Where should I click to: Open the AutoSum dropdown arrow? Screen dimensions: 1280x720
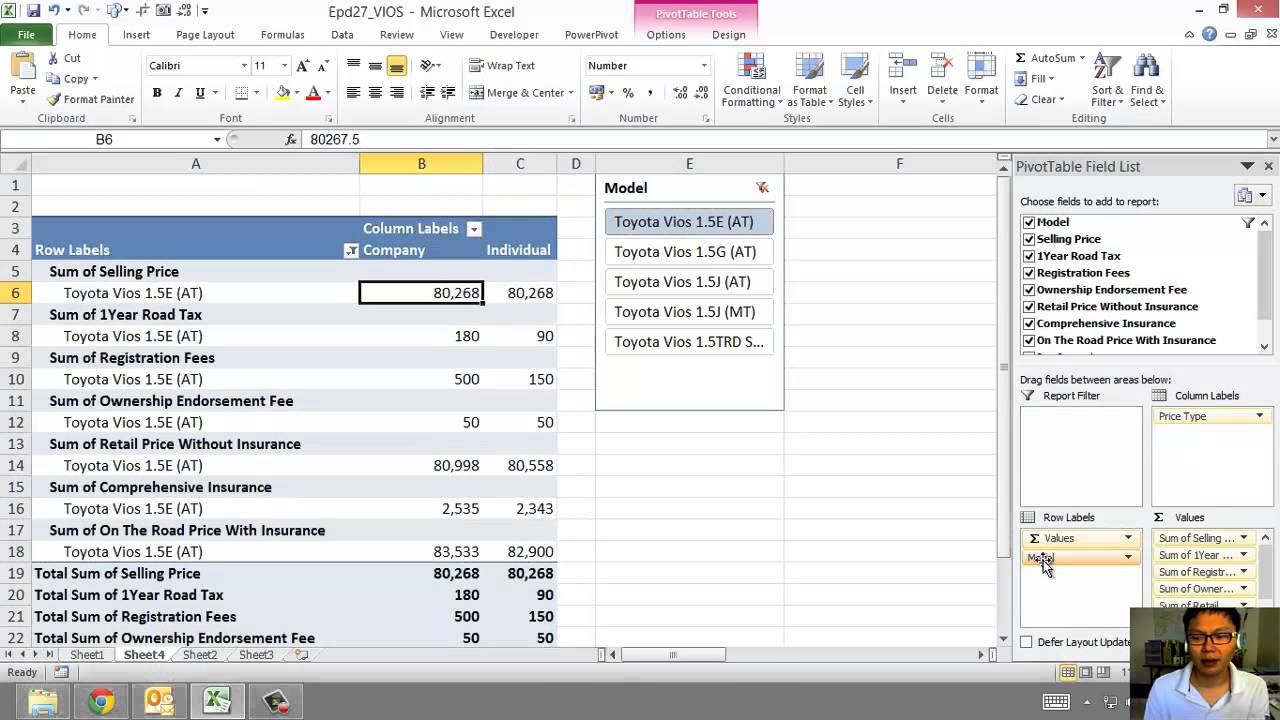coord(1082,58)
